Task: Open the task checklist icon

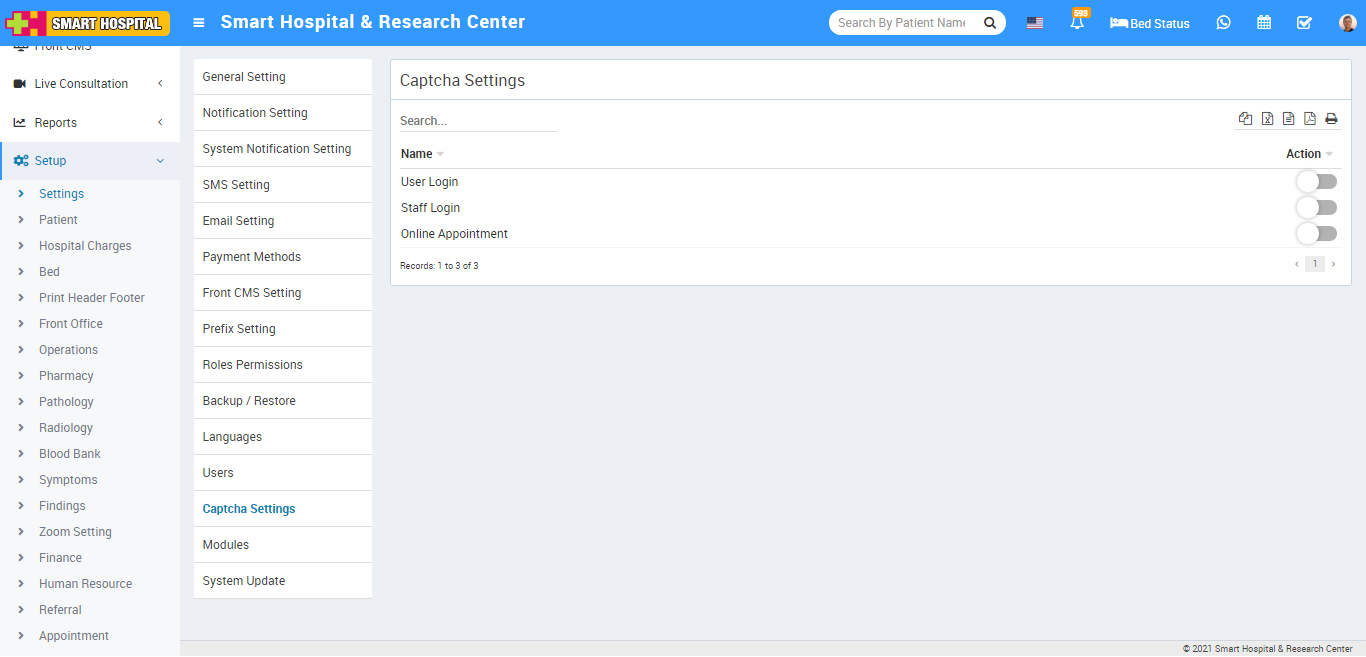Action: (1304, 23)
